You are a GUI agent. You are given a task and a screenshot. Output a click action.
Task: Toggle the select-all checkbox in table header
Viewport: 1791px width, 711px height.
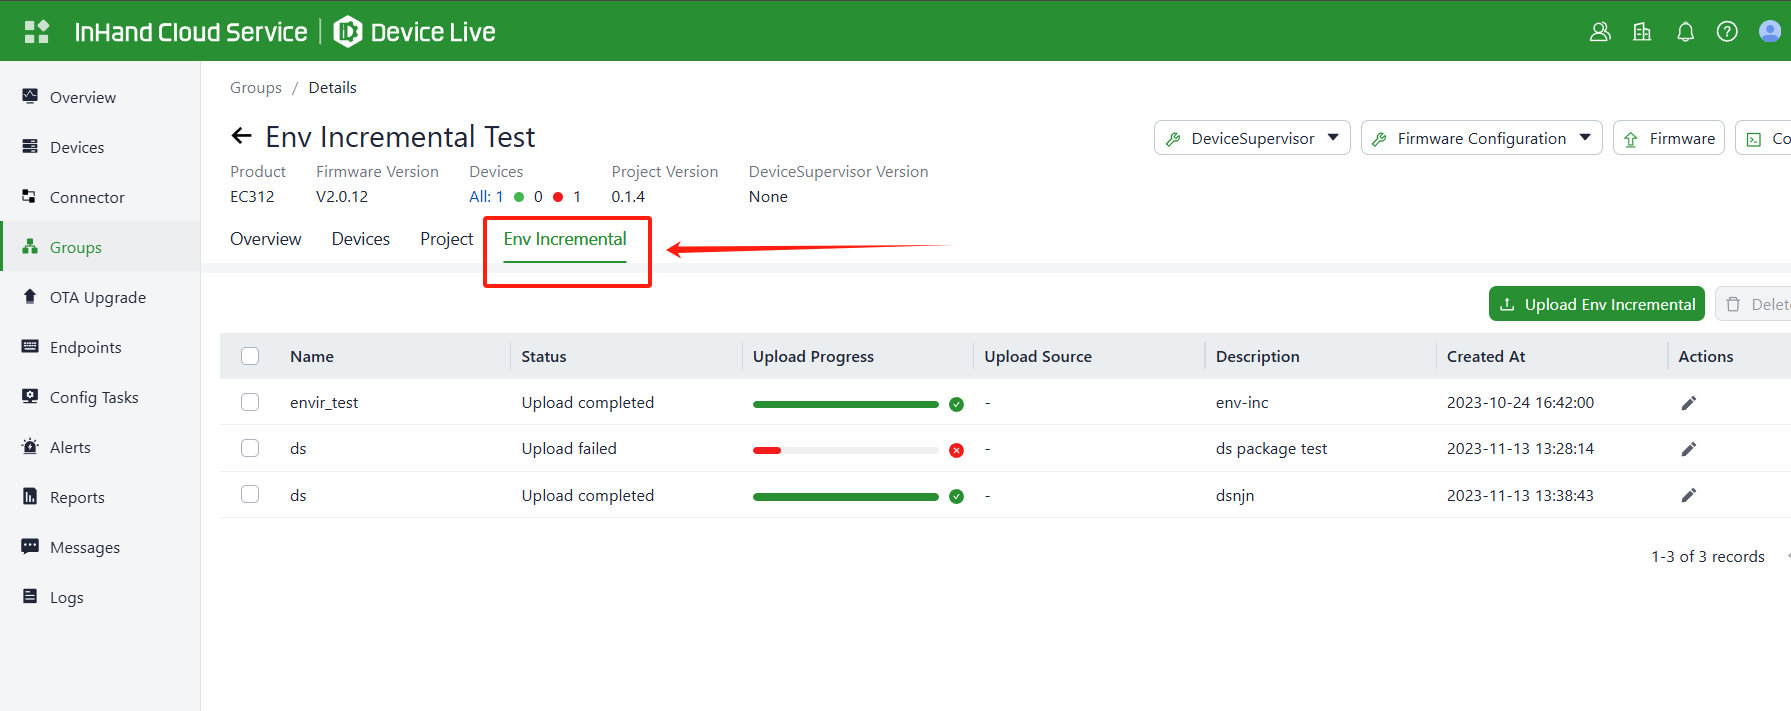pos(250,356)
